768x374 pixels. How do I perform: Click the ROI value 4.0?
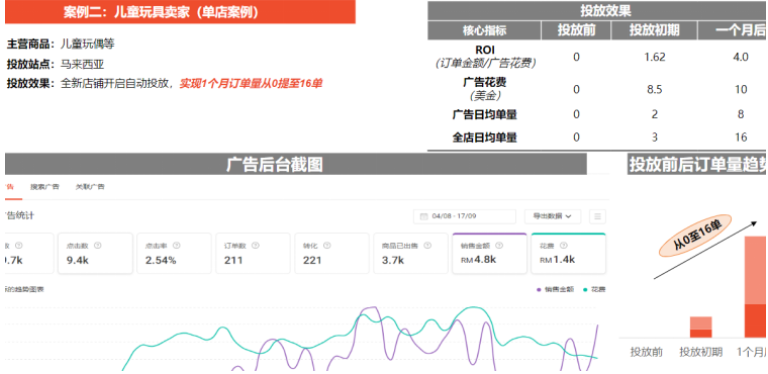[741, 57]
